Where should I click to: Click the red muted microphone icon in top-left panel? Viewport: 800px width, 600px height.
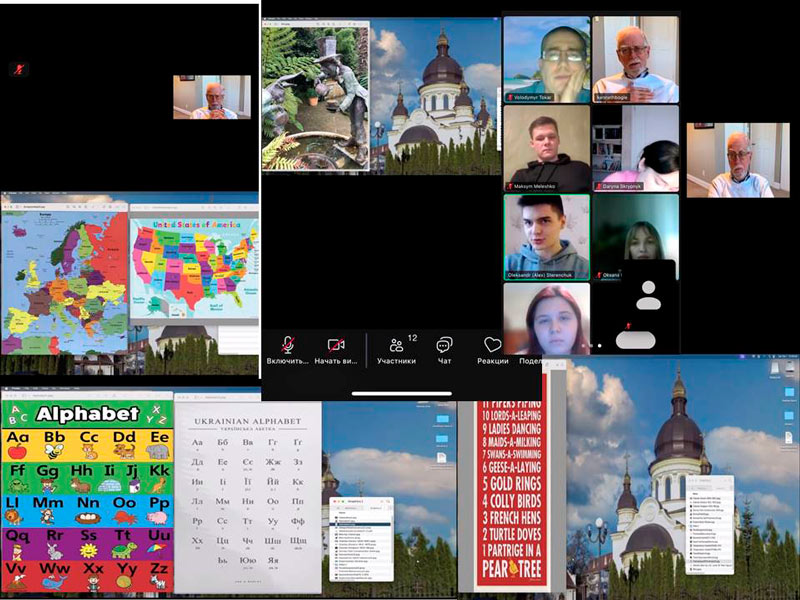[x=18, y=69]
